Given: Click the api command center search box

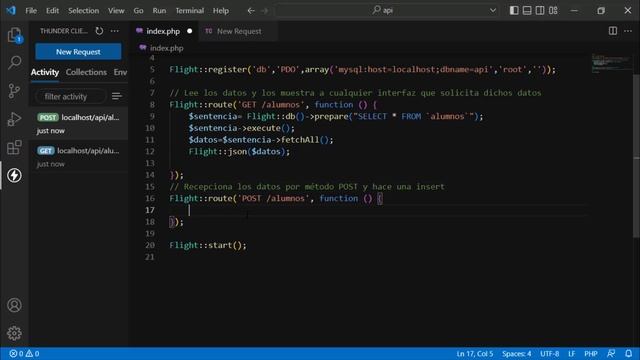Looking at the screenshot, I should 387,11.
